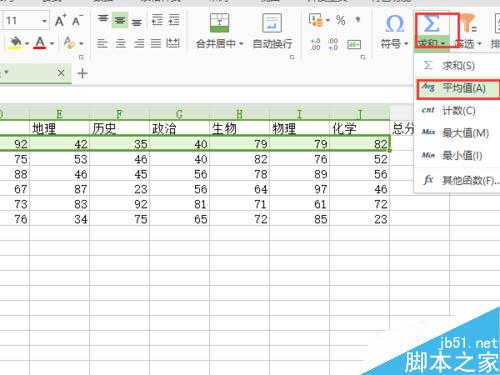Expand the font color dropdown arrow
Image resolution: width=500 pixels, height=375 pixels.
(52, 44)
